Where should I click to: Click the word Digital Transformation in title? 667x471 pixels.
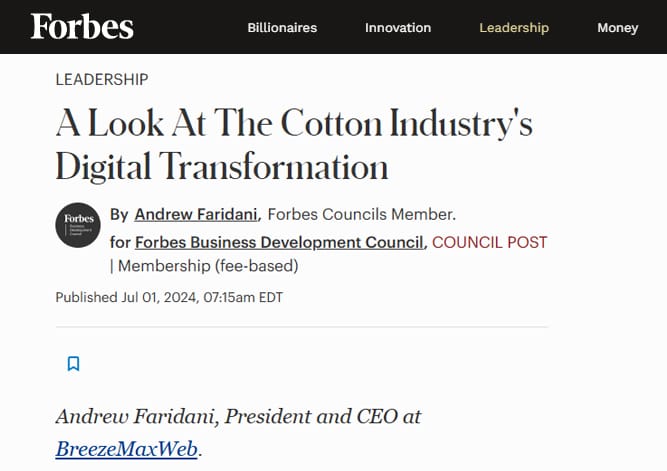coord(222,166)
